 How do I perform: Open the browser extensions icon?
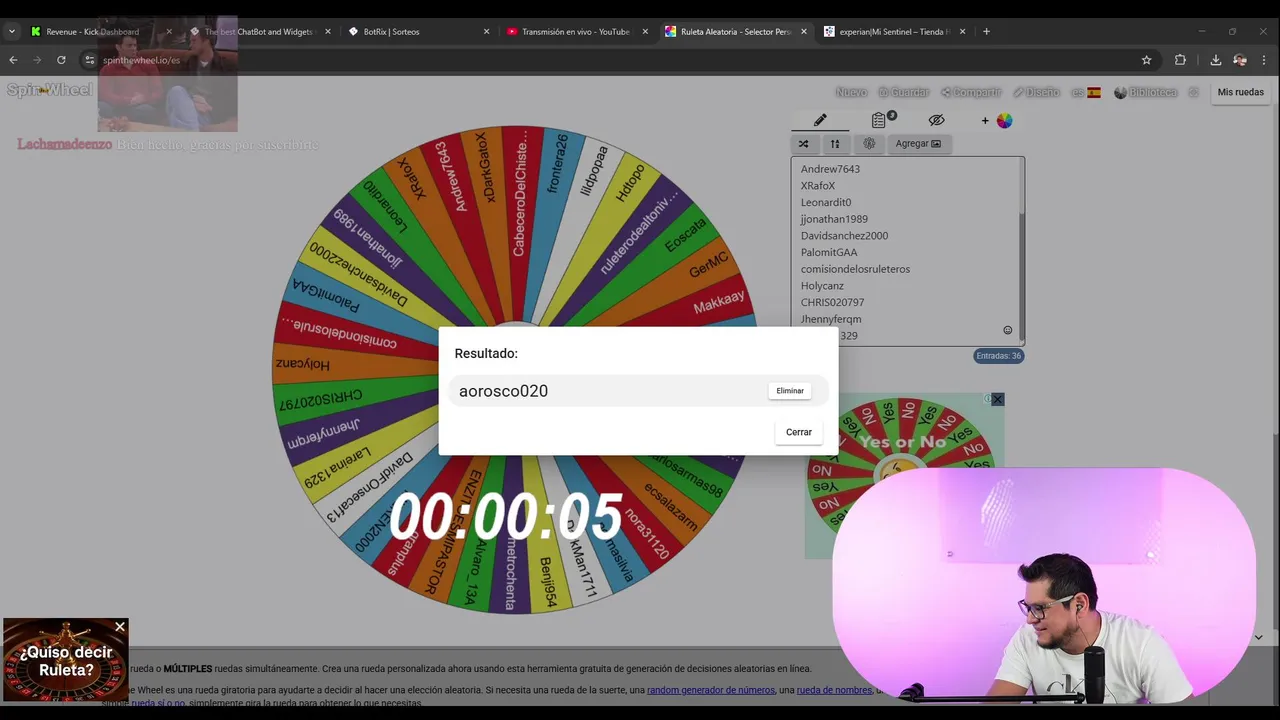pyautogui.click(x=1180, y=60)
